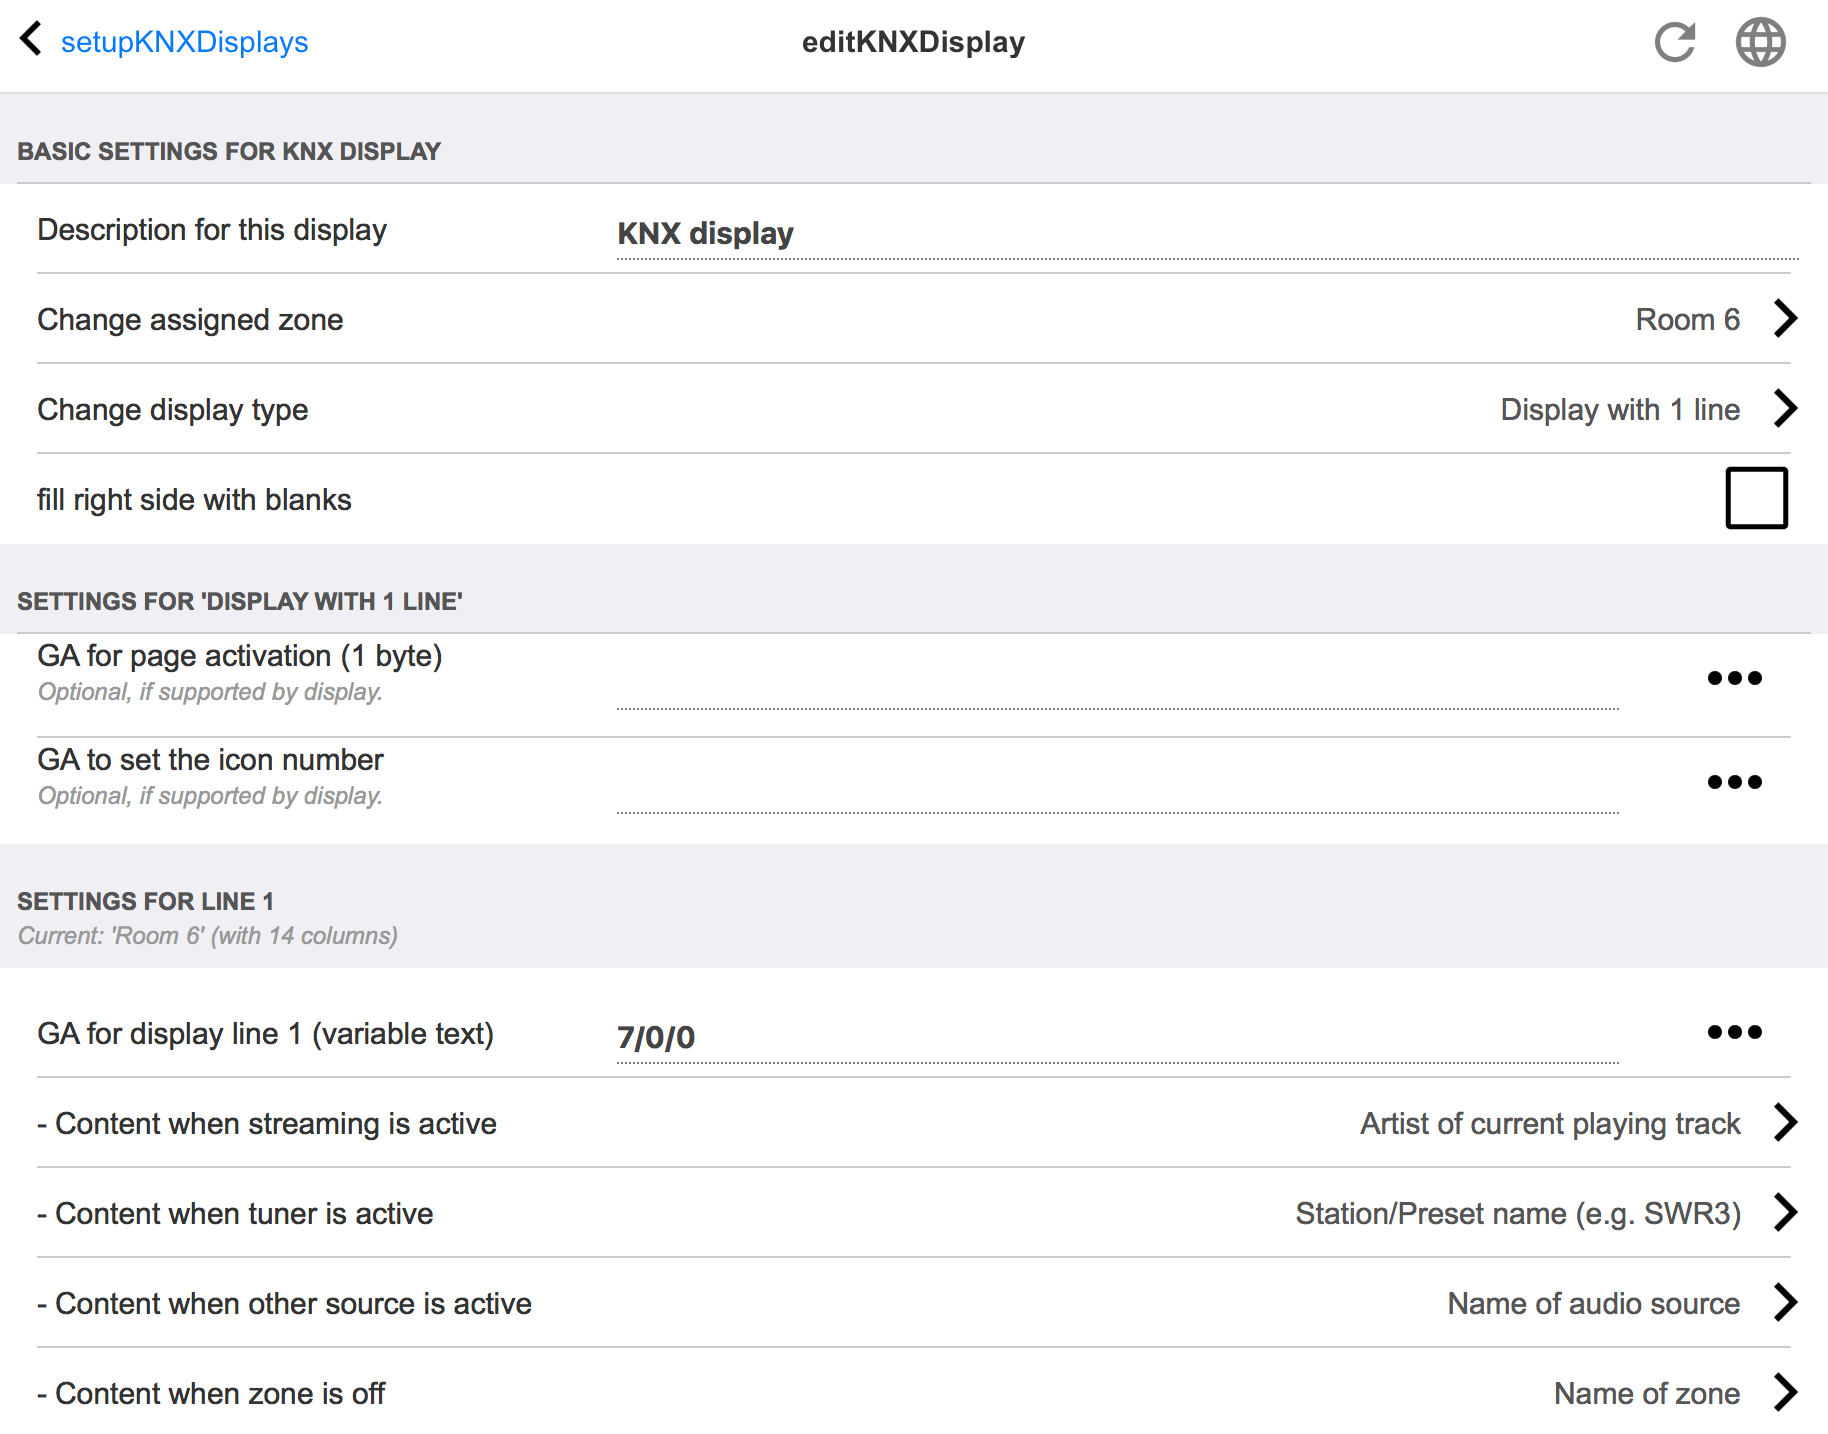
Task: Select 'Display with 1 line' value text
Action: [x=1620, y=410]
